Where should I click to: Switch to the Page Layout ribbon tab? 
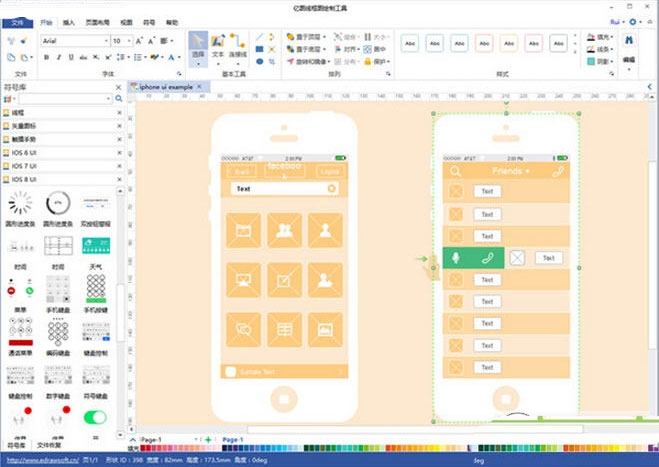[98, 23]
